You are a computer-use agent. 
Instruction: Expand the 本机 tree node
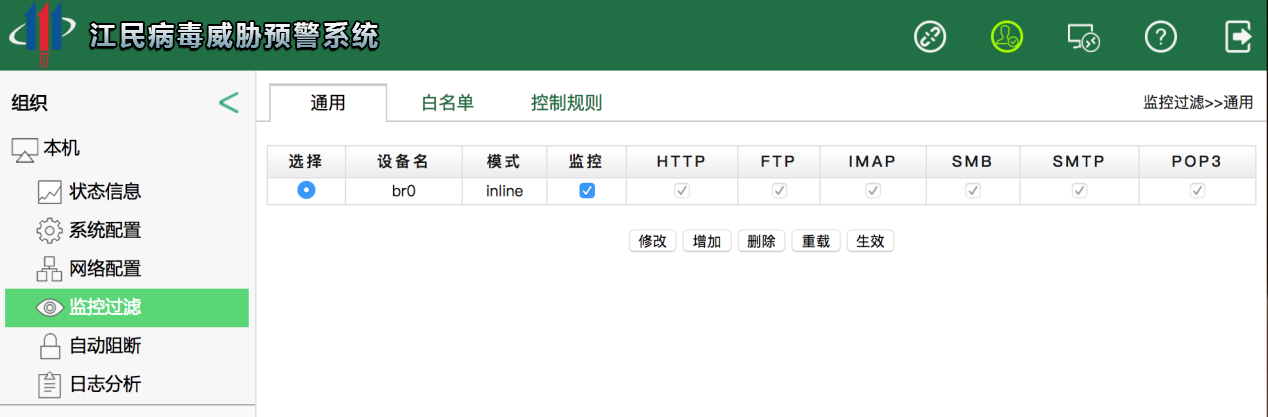tap(60, 149)
